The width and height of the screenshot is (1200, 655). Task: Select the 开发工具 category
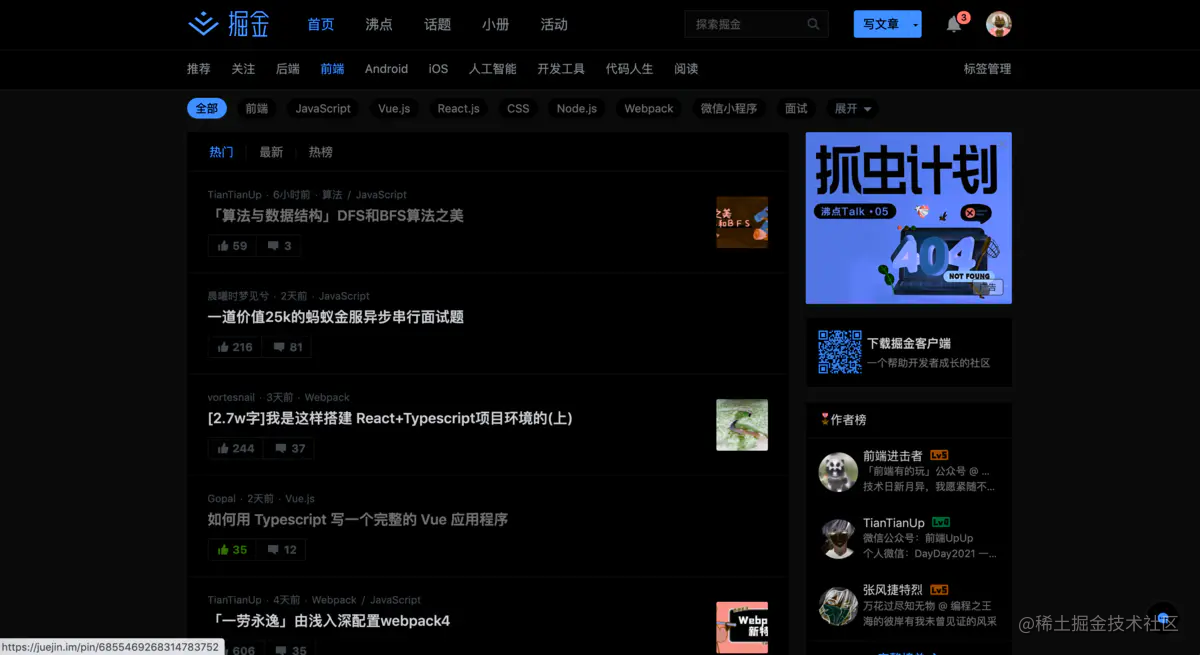point(561,69)
